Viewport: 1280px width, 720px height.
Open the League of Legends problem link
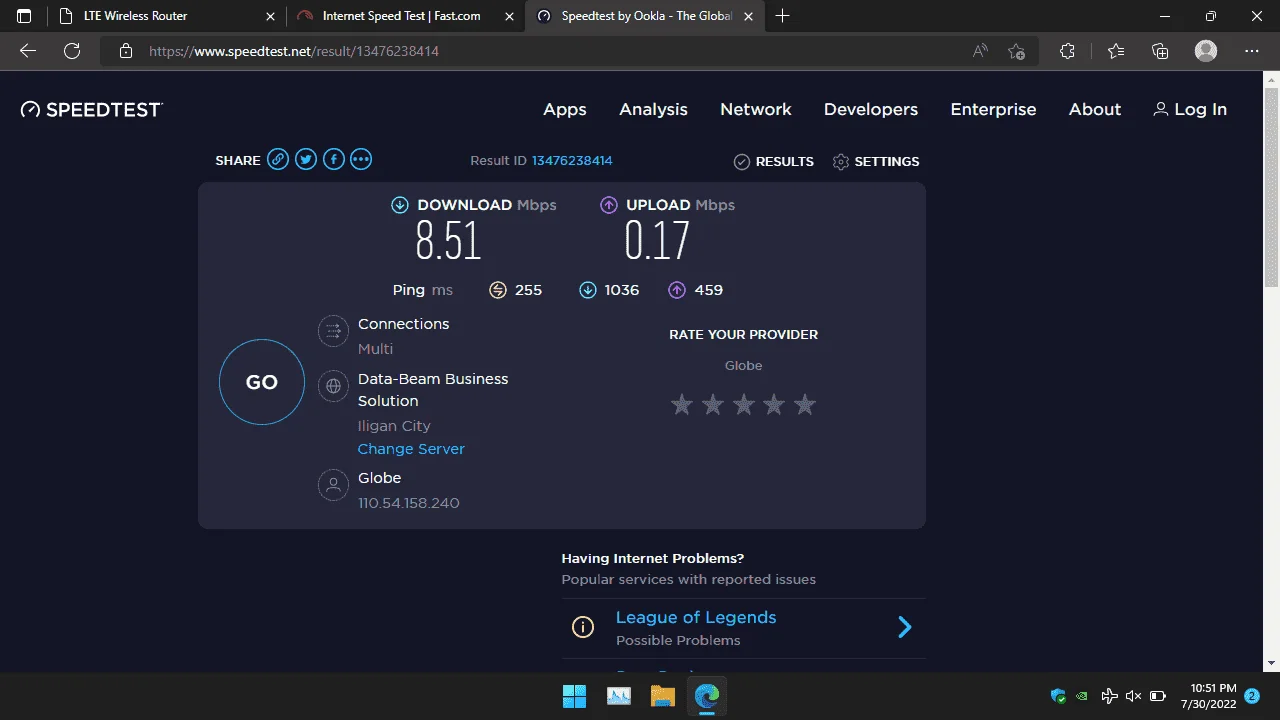point(696,617)
